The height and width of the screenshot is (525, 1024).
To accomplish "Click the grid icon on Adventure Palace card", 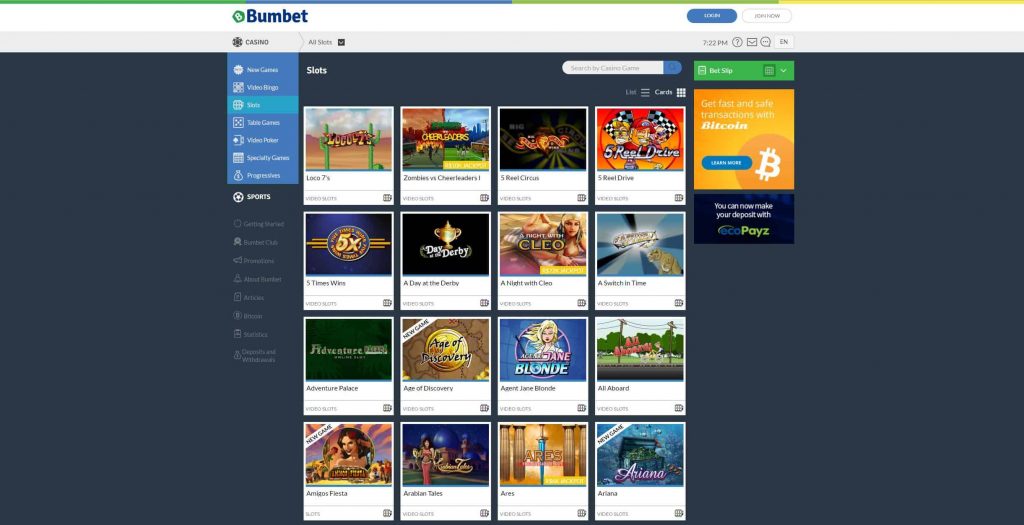I will point(387,408).
